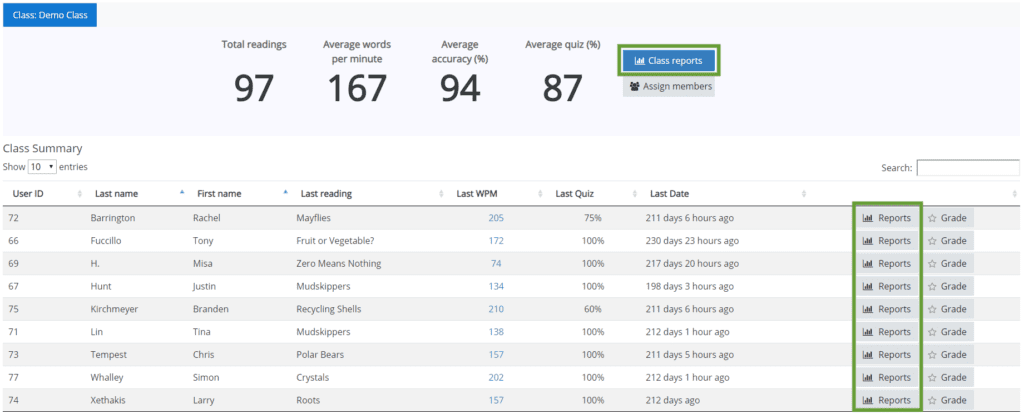Open Reports for Rachel Barrington
Viewport: 1024px width, 414px height.
pos(887,218)
